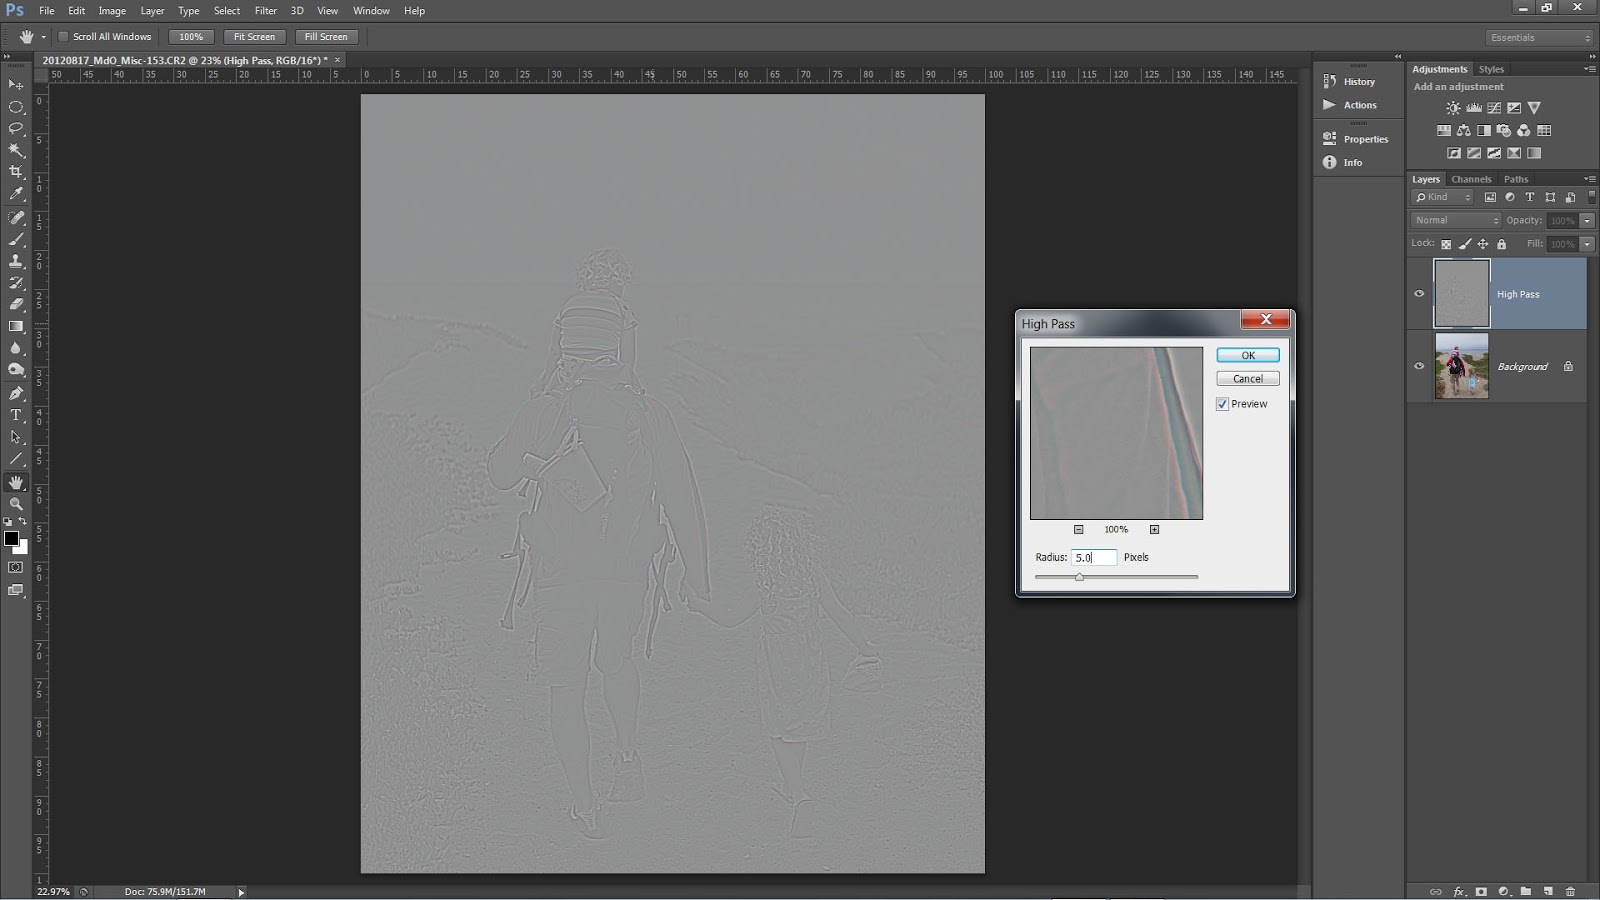
Task: Toggle lock image pixels brush icon
Action: [1465, 244]
